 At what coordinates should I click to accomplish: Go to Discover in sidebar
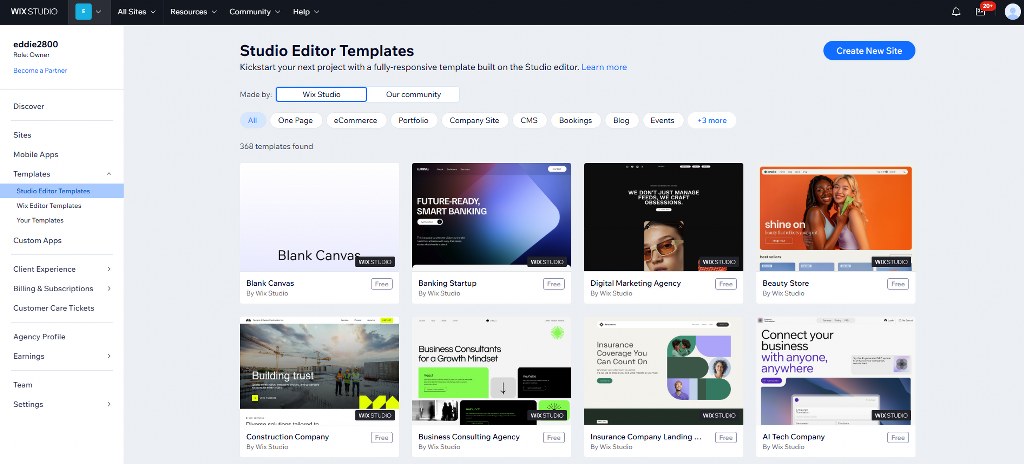[29, 107]
